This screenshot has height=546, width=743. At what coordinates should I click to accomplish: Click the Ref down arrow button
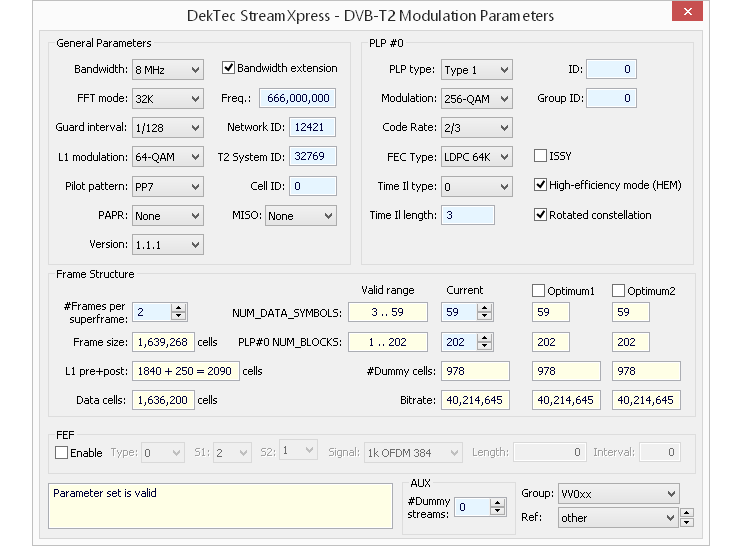pyautogui.click(x=687, y=522)
